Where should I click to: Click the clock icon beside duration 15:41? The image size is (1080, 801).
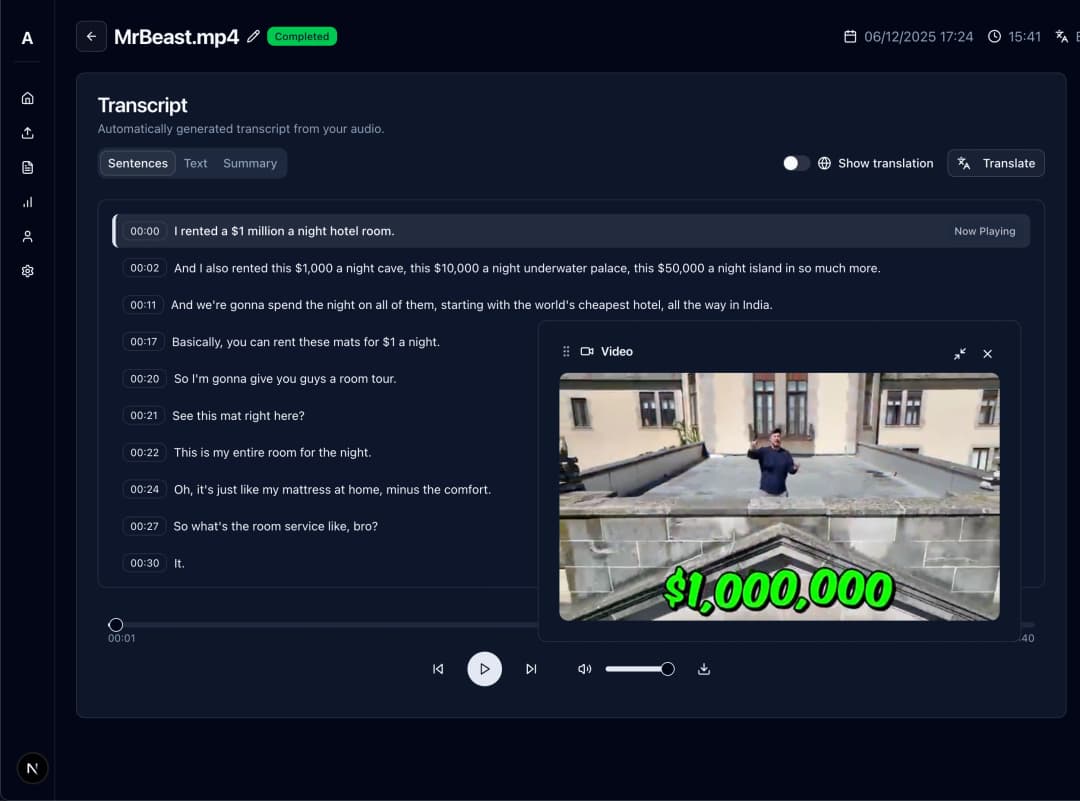click(994, 37)
